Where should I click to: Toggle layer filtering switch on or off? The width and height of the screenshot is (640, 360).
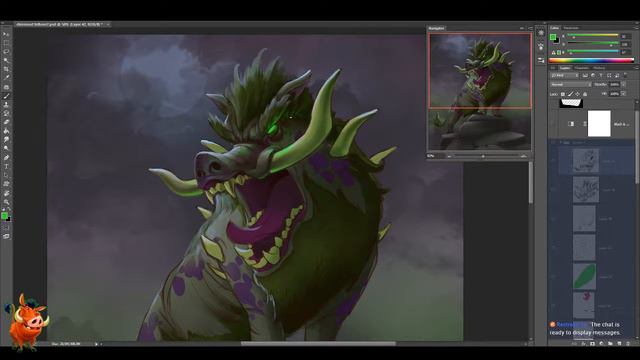click(625, 75)
